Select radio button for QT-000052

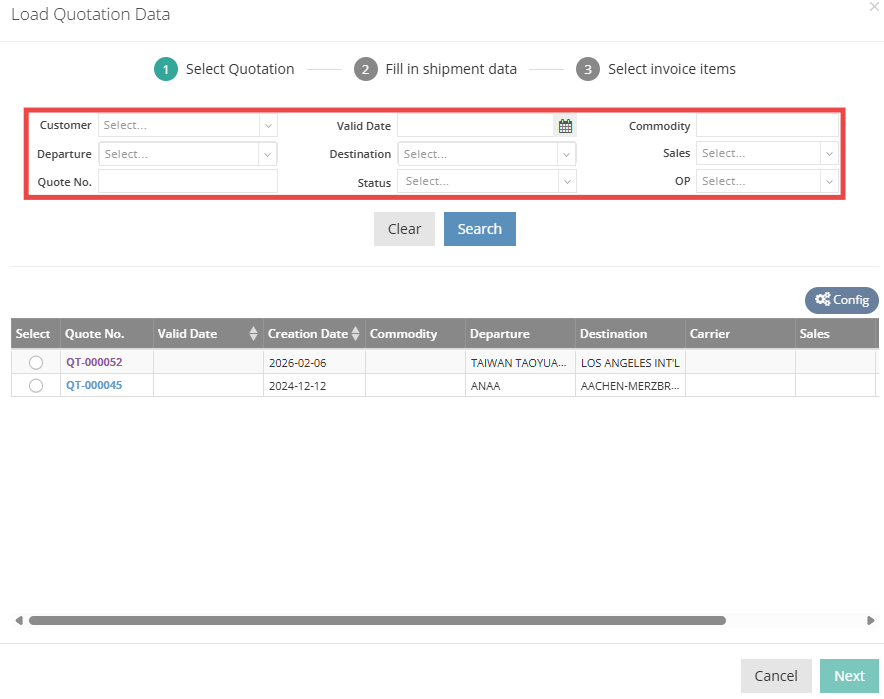coord(36,362)
